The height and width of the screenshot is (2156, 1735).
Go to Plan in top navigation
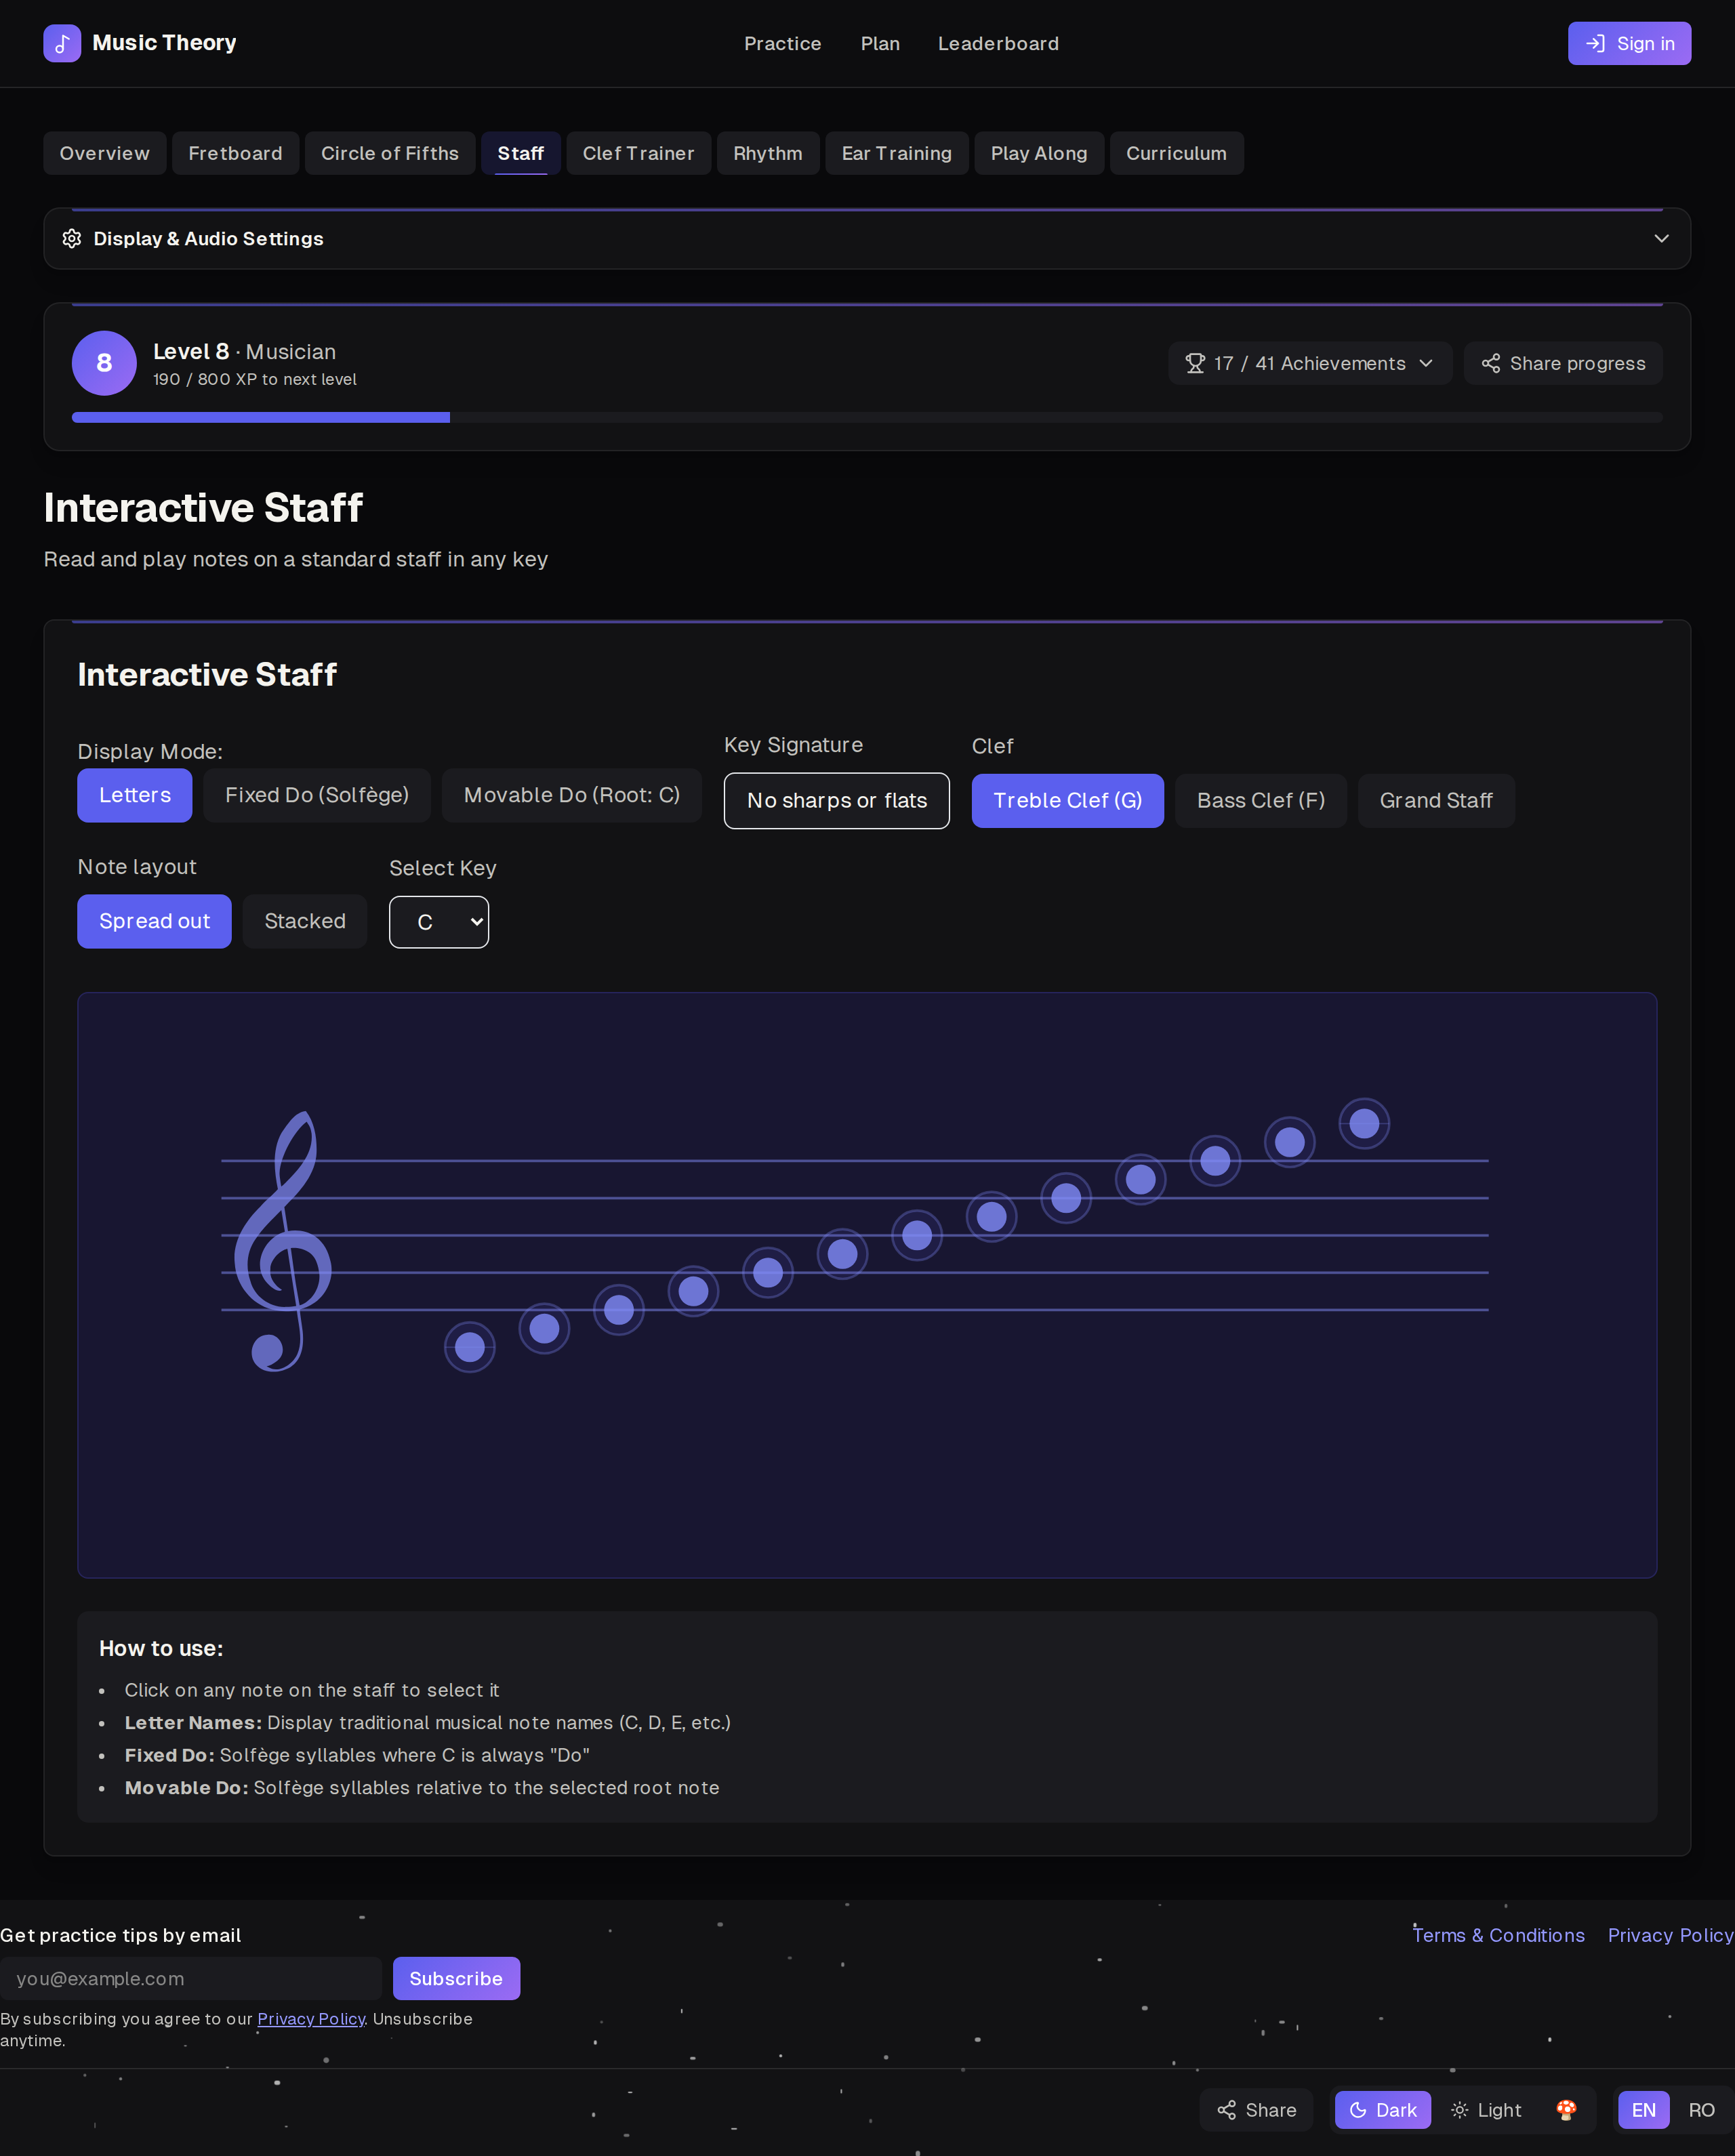880,43
